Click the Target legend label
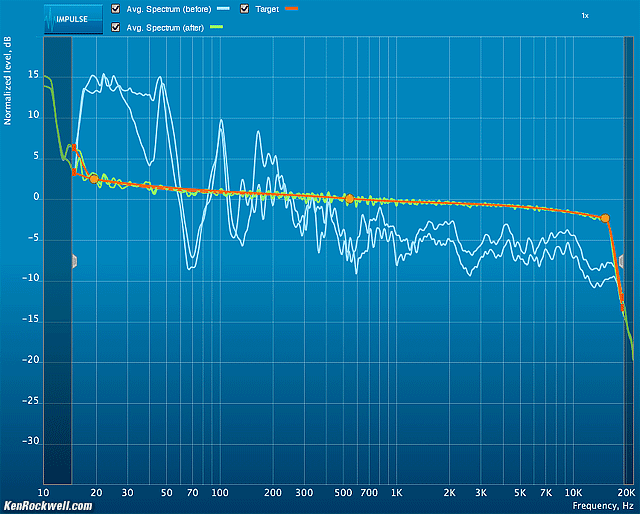Viewport: 640px width, 514px height. point(267,9)
